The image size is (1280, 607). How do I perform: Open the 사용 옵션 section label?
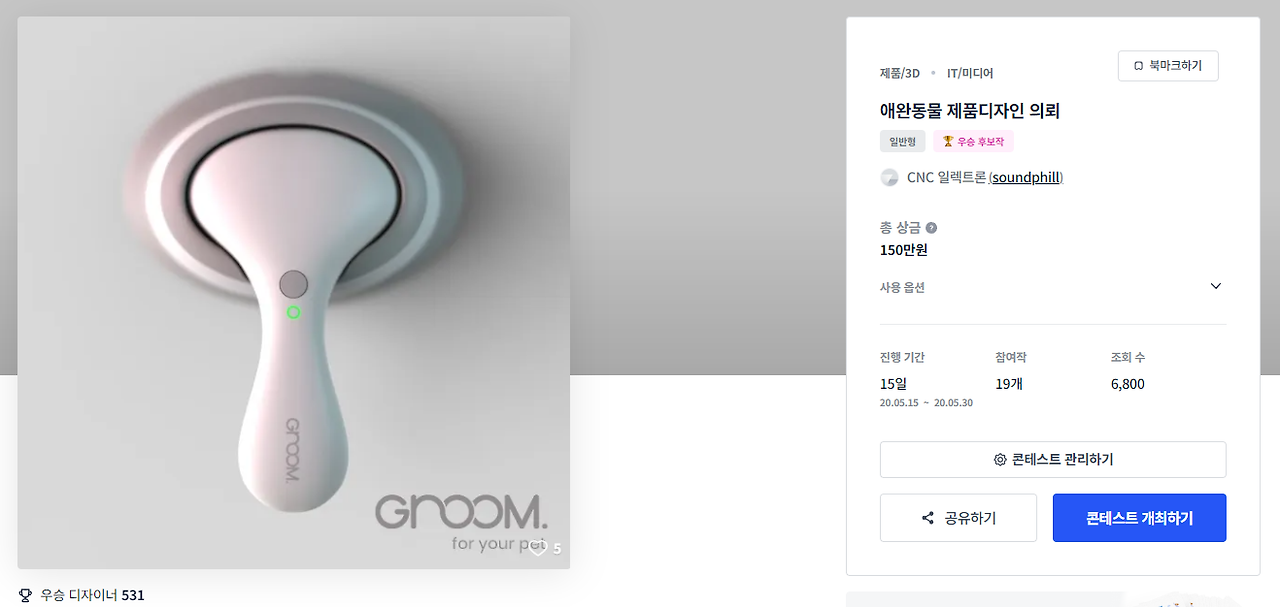pos(902,287)
